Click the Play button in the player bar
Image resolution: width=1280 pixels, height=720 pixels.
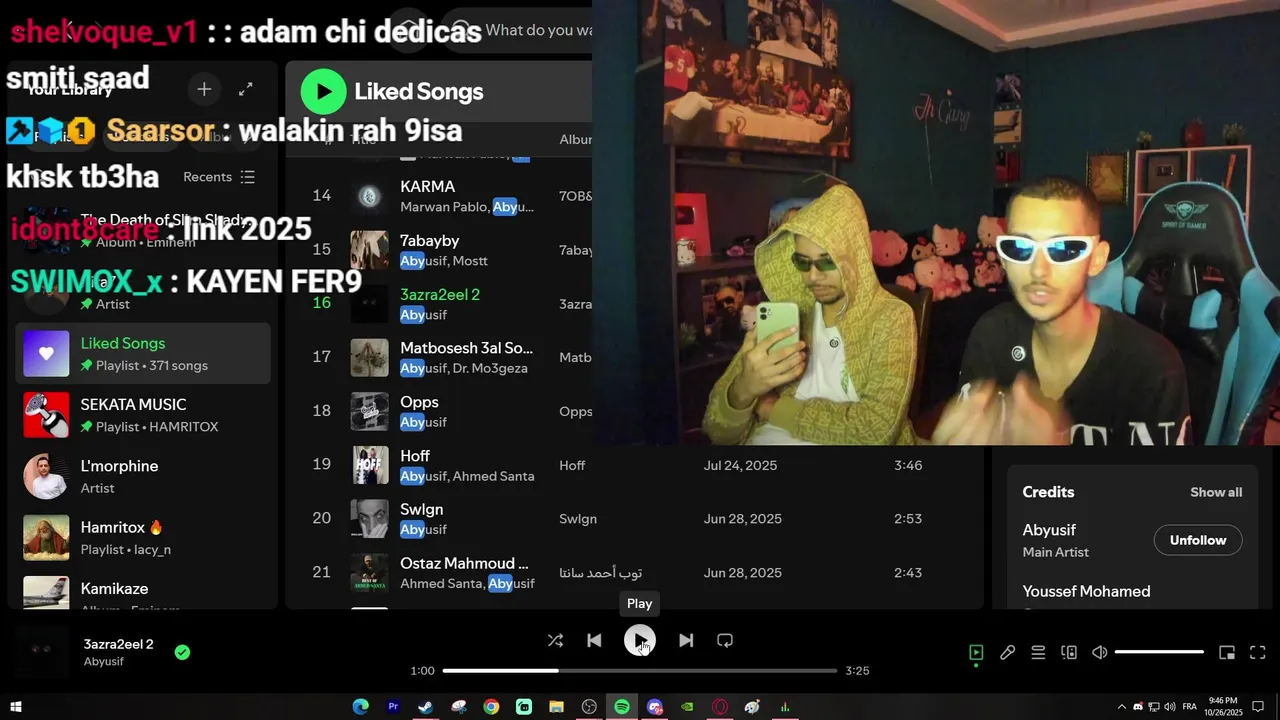(x=640, y=640)
